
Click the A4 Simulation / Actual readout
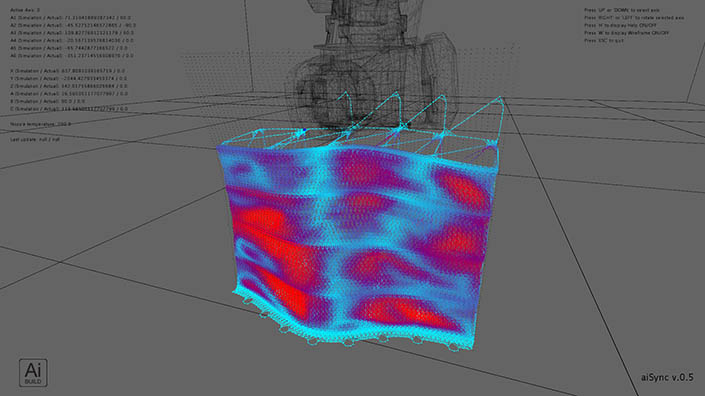pyautogui.click(x=72, y=40)
